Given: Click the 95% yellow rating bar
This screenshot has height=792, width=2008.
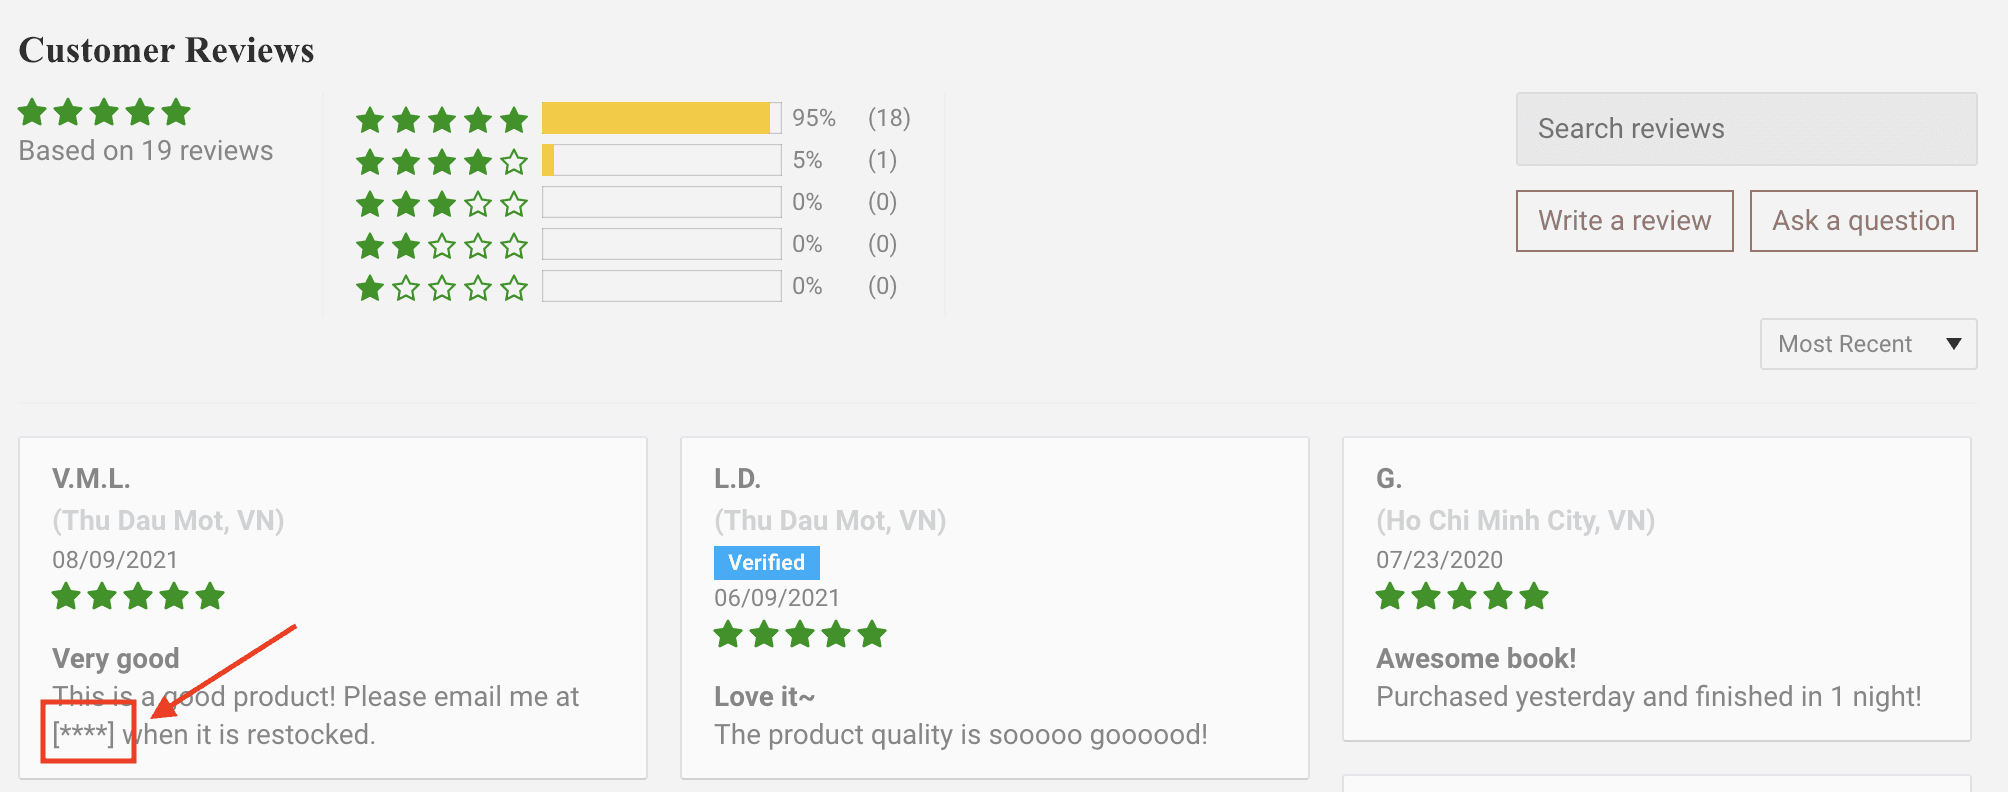Looking at the screenshot, I should pyautogui.click(x=656, y=118).
